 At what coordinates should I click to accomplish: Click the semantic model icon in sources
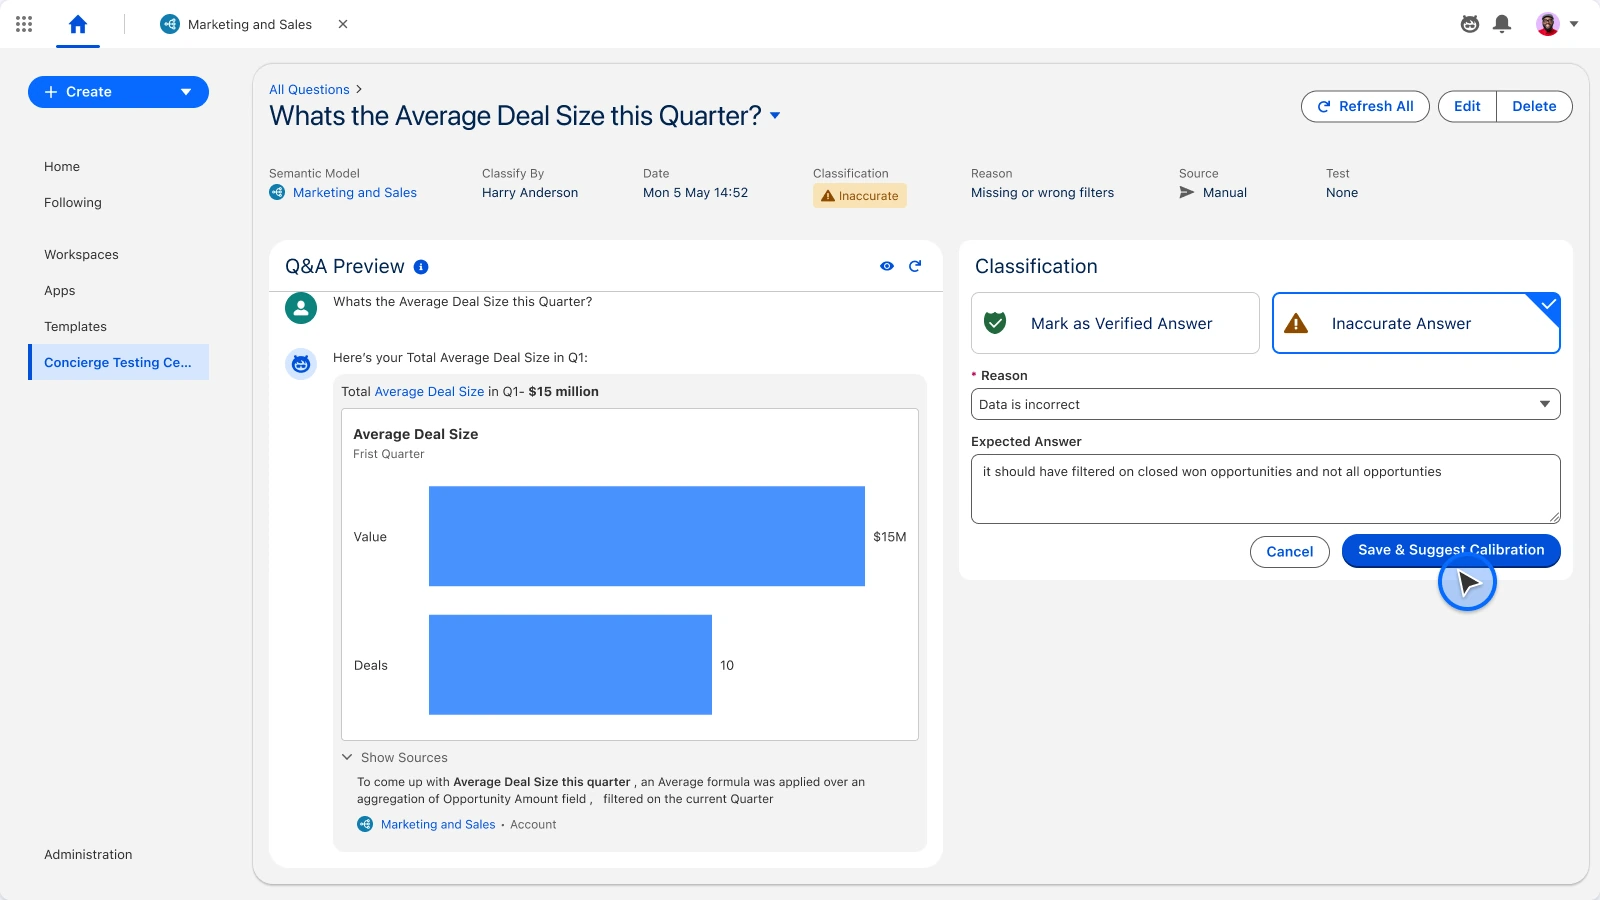pyautogui.click(x=365, y=824)
